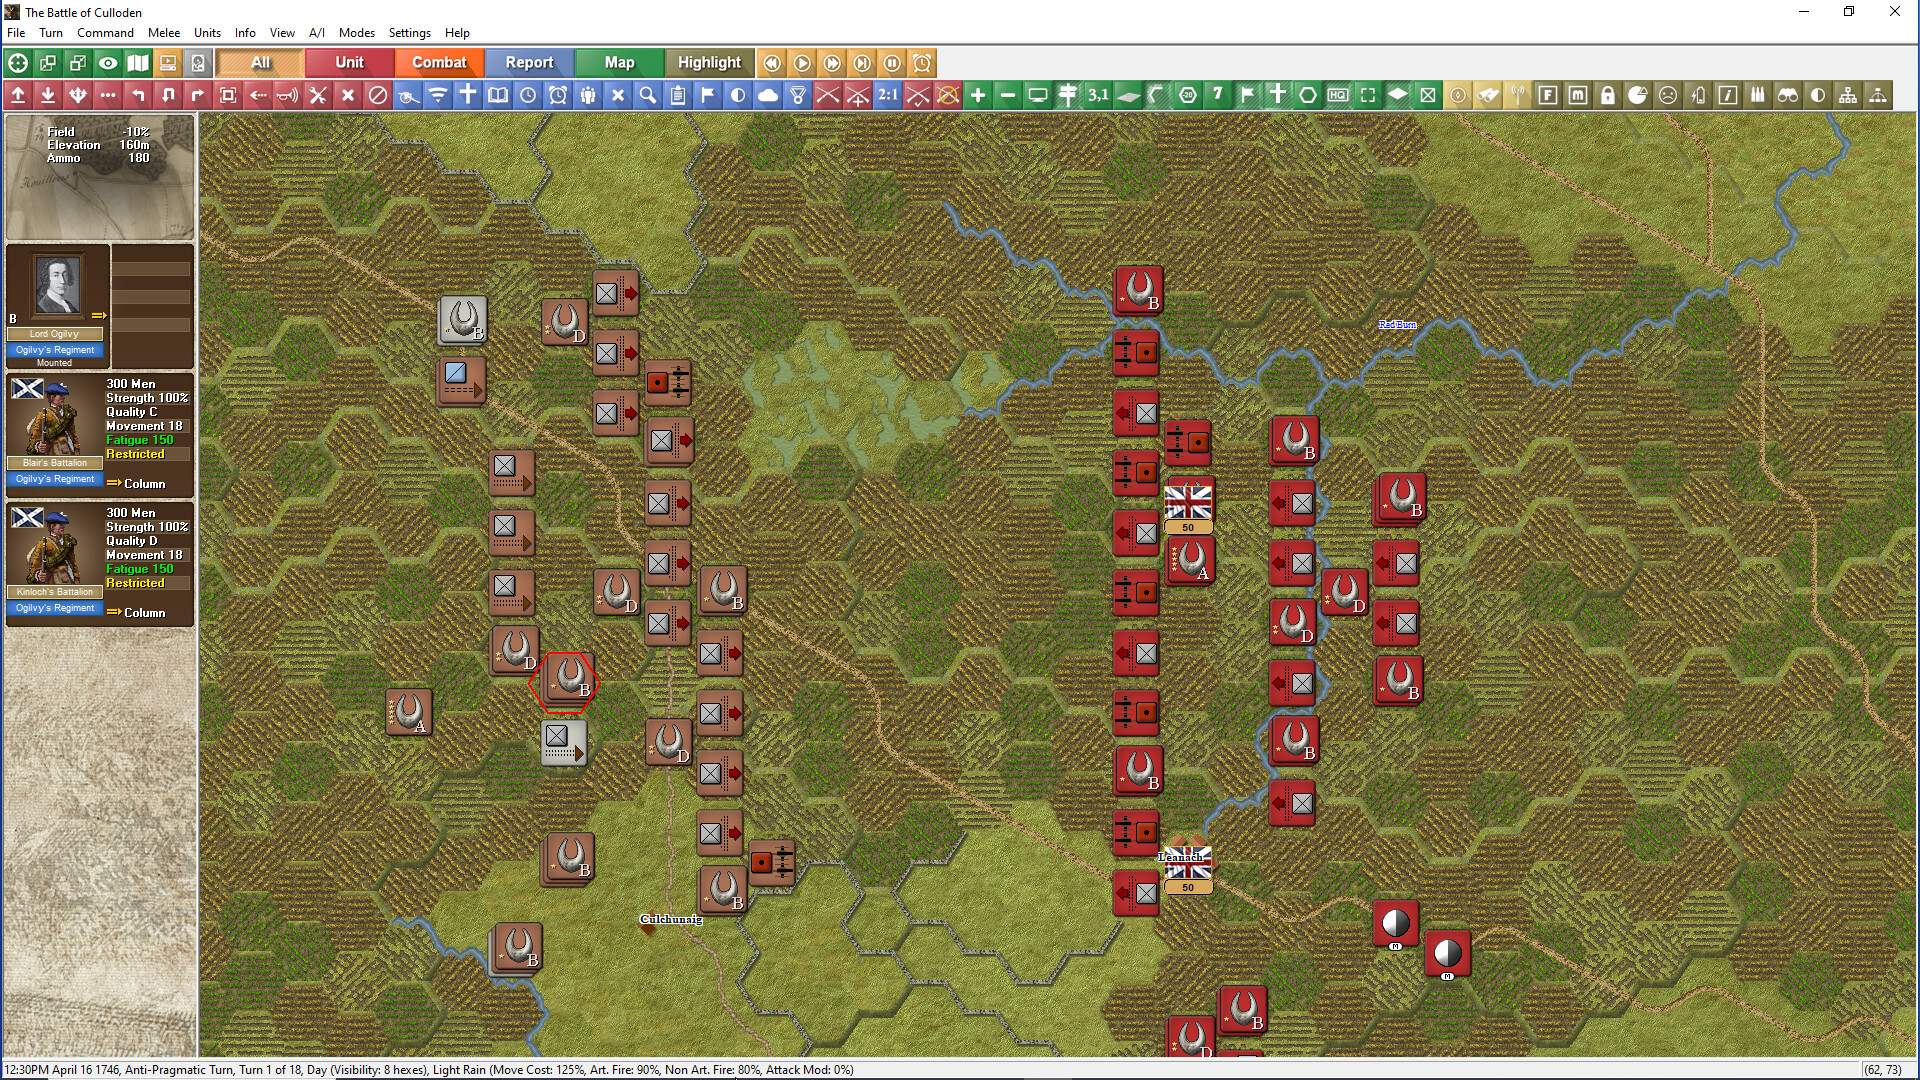
Task: Click the folded map icon
Action: click(x=138, y=63)
